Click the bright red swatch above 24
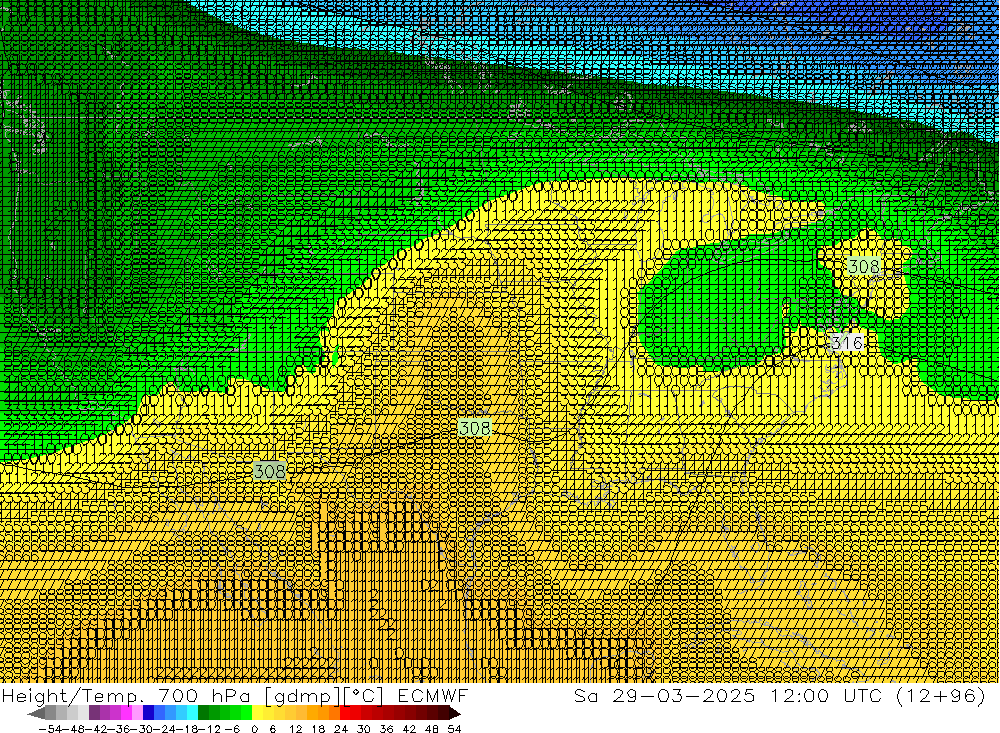 coord(345,713)
